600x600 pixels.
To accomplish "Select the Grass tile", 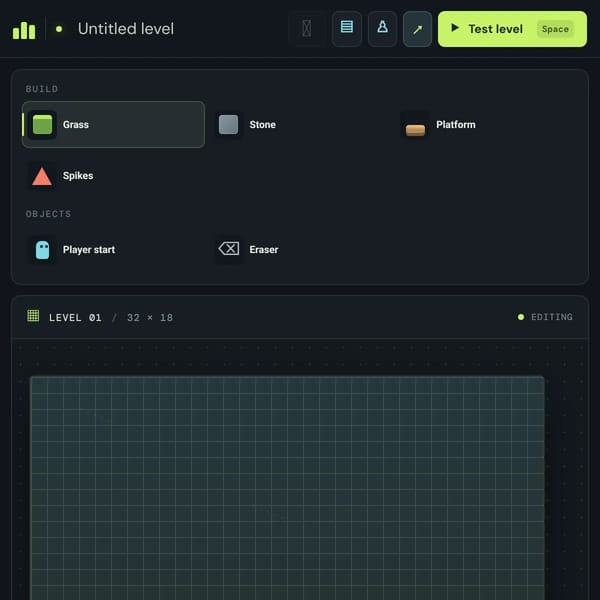I will click(113, 124).
